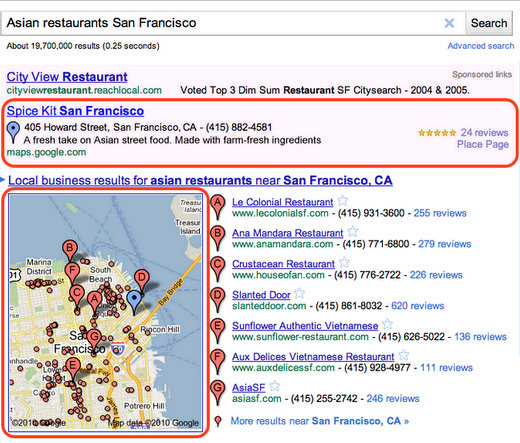Star the AsiaSF result
This screenshot has width=520, height=443.
click(x=275, y=386)
